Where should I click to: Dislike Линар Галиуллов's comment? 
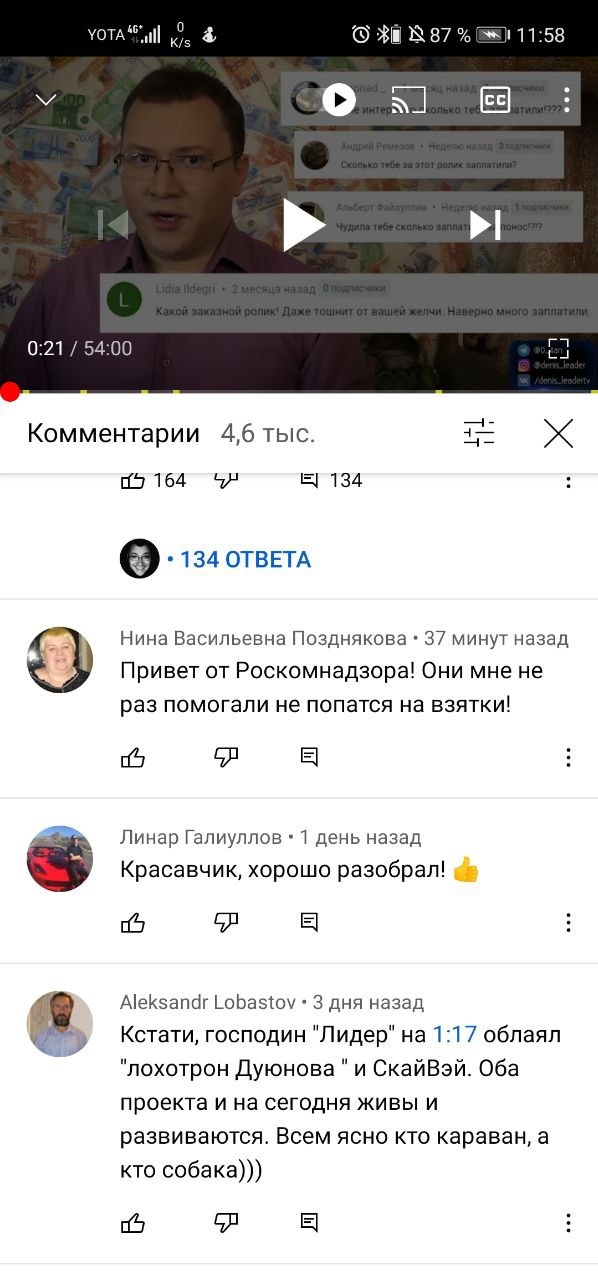tap(226, 921)
